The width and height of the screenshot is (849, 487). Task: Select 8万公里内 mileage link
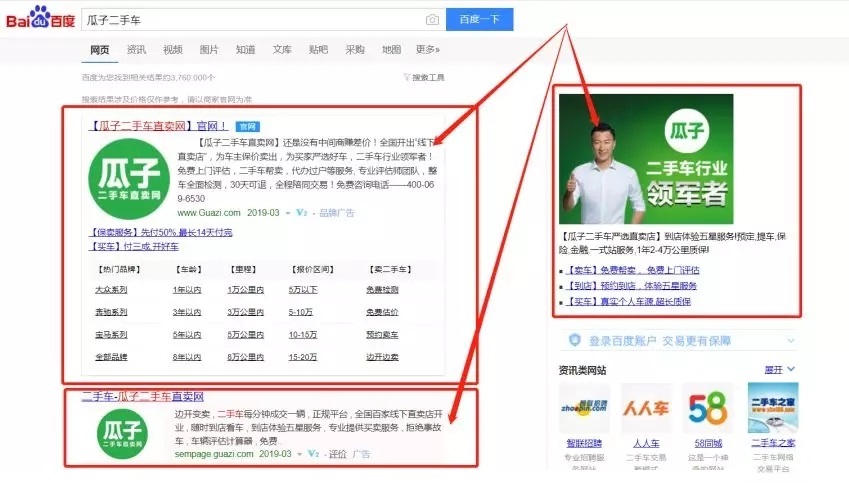245,357
